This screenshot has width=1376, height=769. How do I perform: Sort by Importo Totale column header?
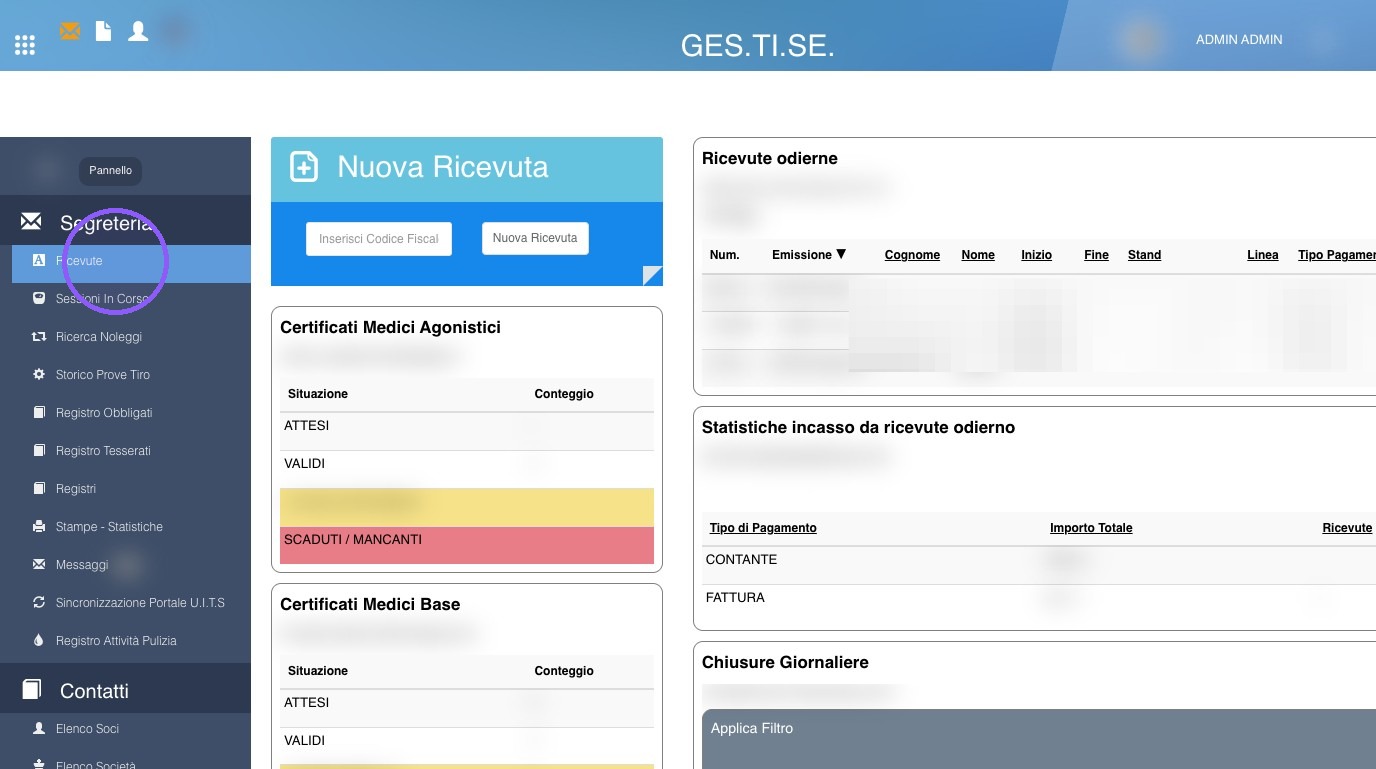(1091, 528)
